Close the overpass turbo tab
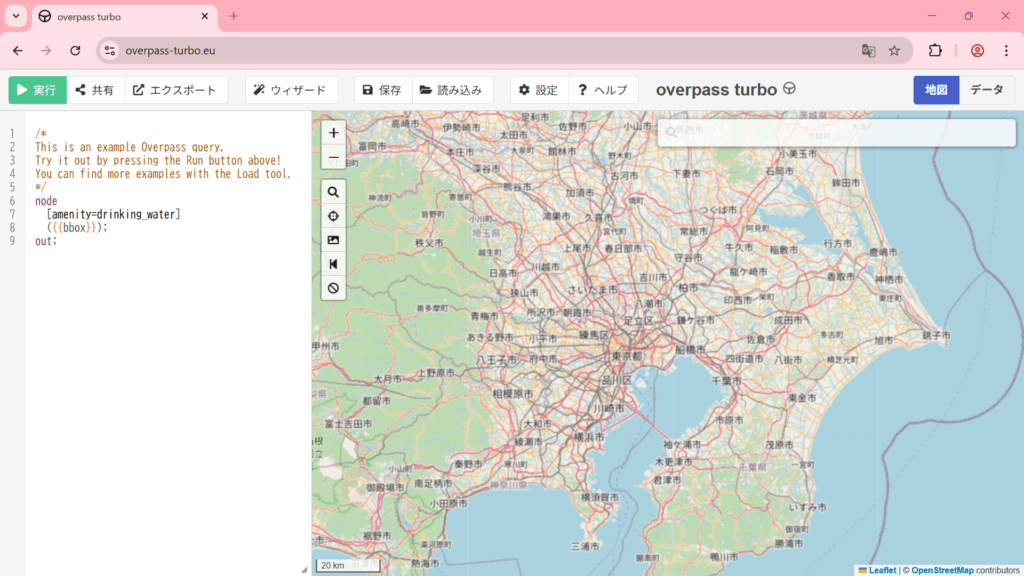The image size is (1024, 576). [204, 16]
